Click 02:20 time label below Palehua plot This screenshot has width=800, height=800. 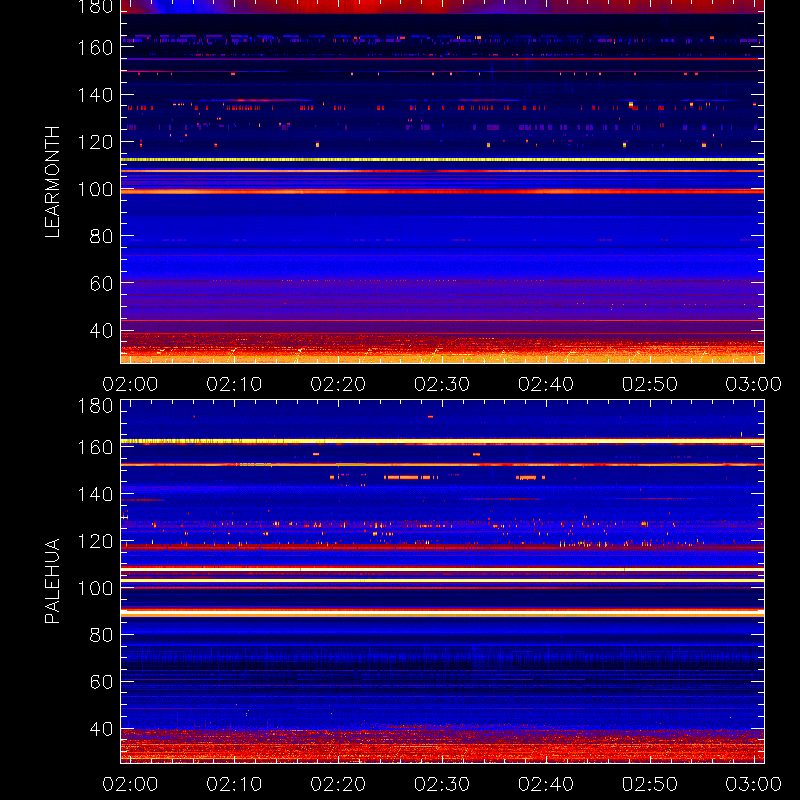tap(338, 784)
